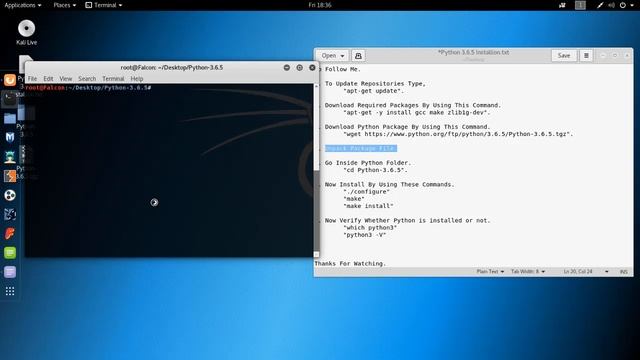
Task: Click 'Follow Me.' line in gedit
Action: coord(342,69)
